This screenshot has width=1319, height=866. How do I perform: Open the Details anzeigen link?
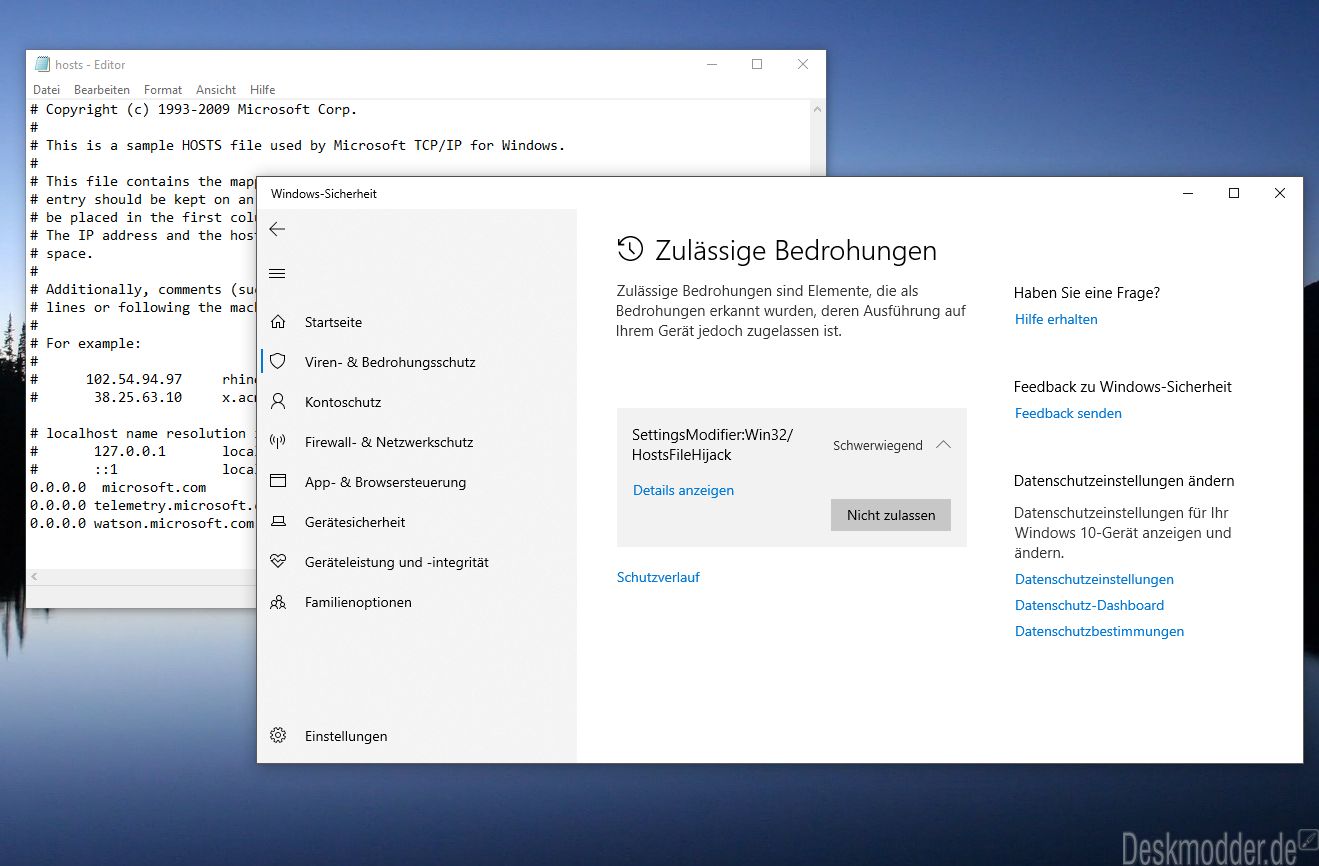pos(683,490)
